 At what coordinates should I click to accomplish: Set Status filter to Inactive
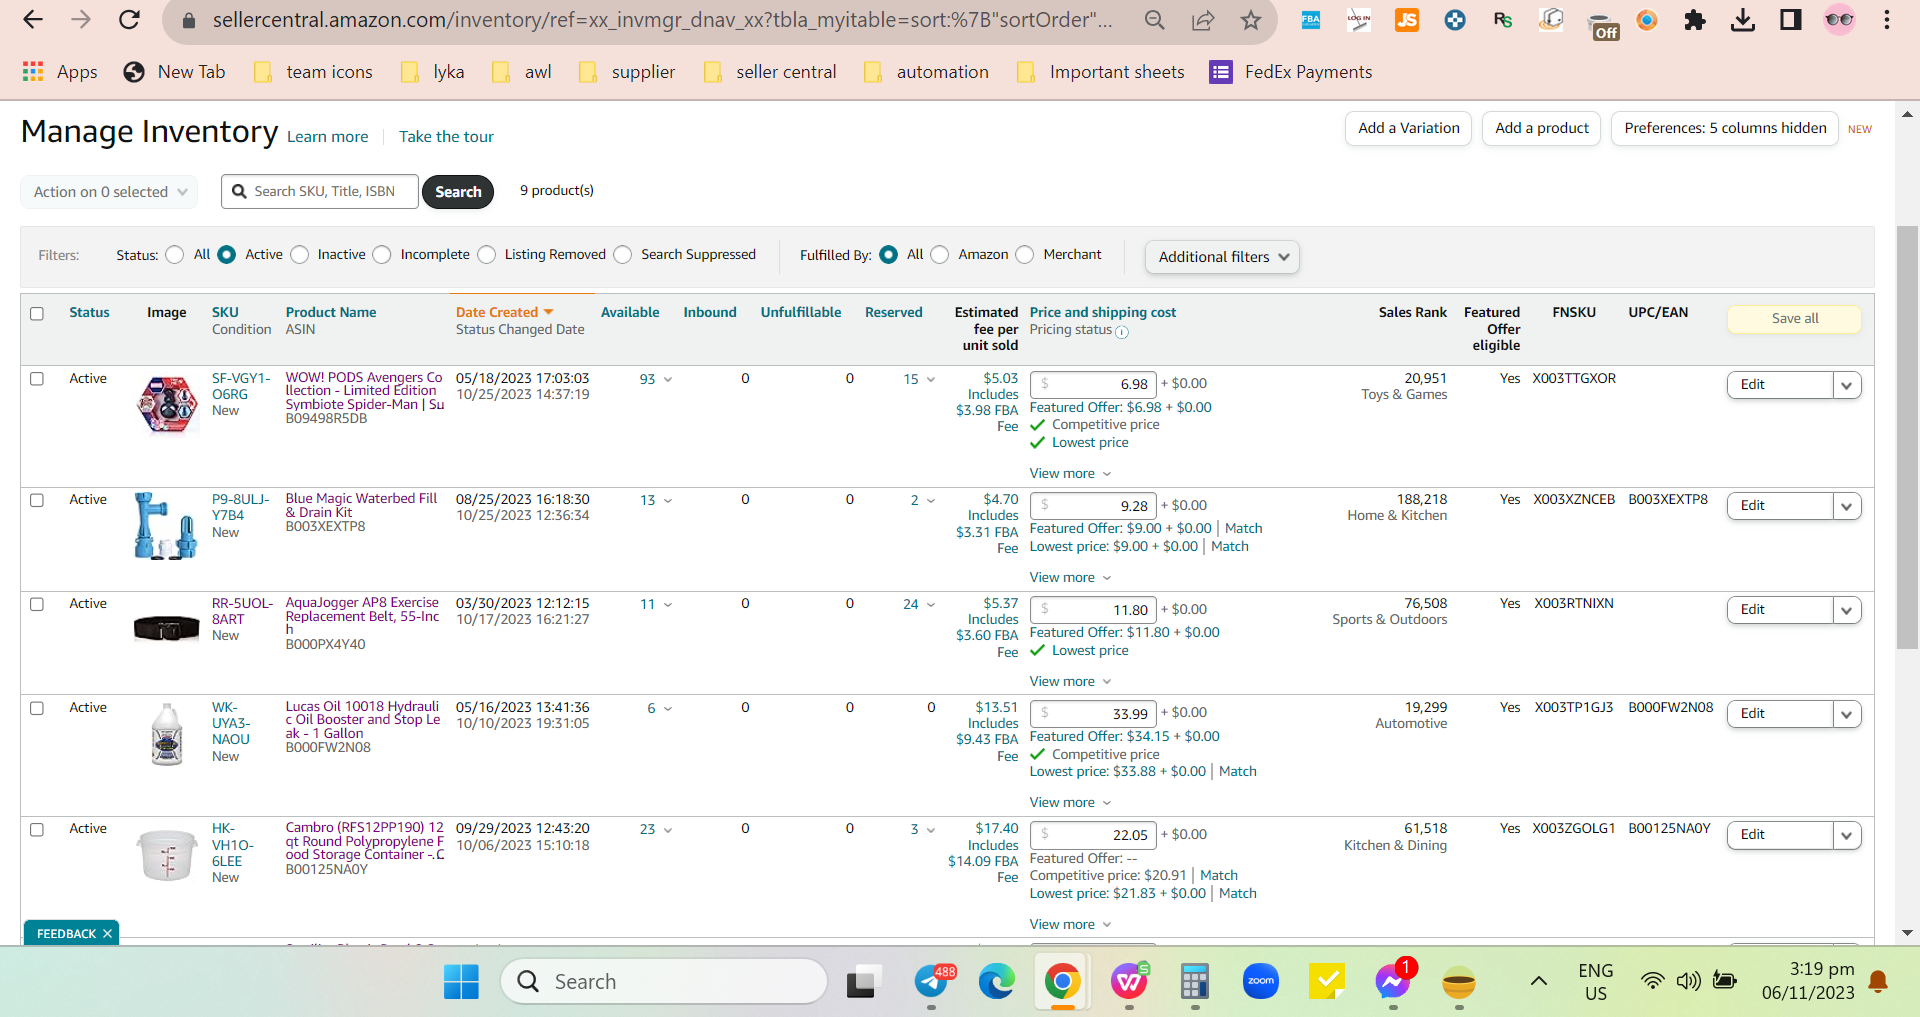(x=300, y=255)
